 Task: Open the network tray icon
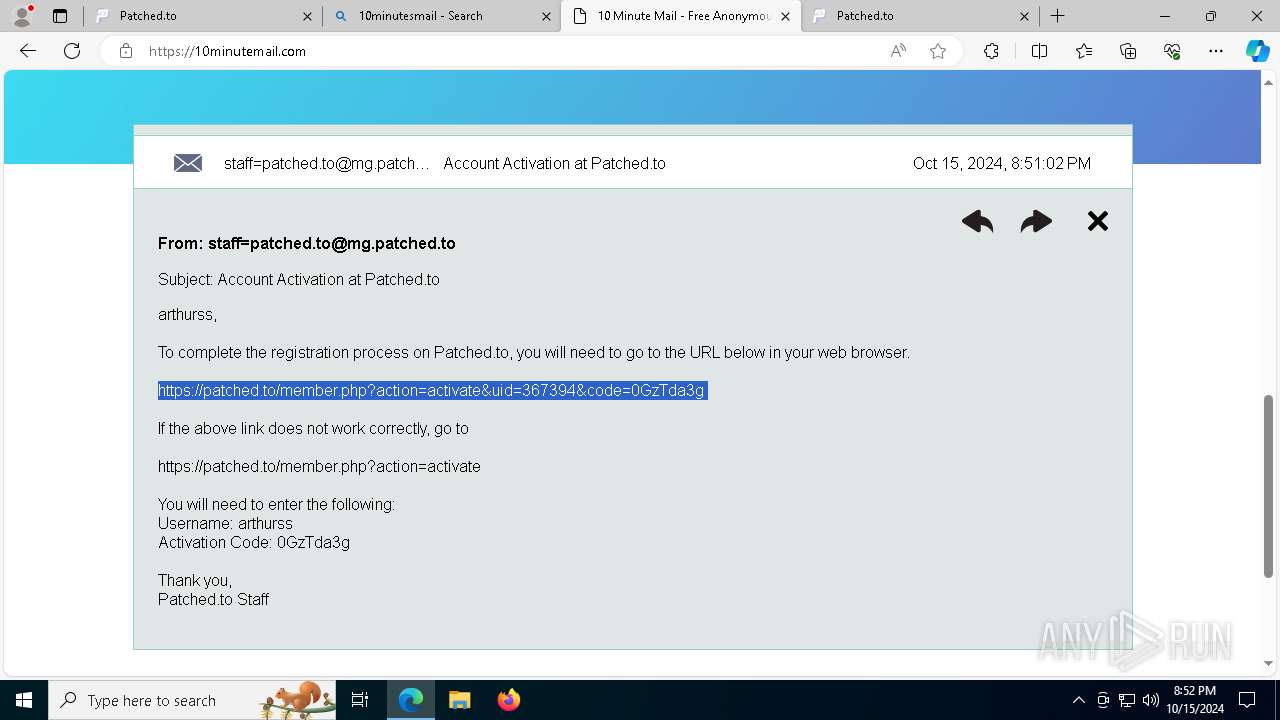point(1127,700)
